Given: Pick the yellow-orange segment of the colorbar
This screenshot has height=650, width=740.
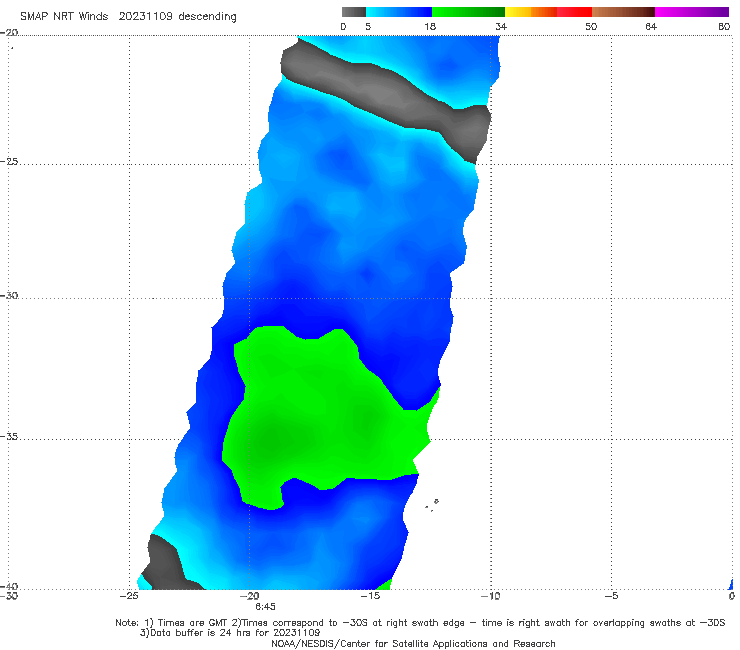Looking at the screenshot, I should coord(531,12).
